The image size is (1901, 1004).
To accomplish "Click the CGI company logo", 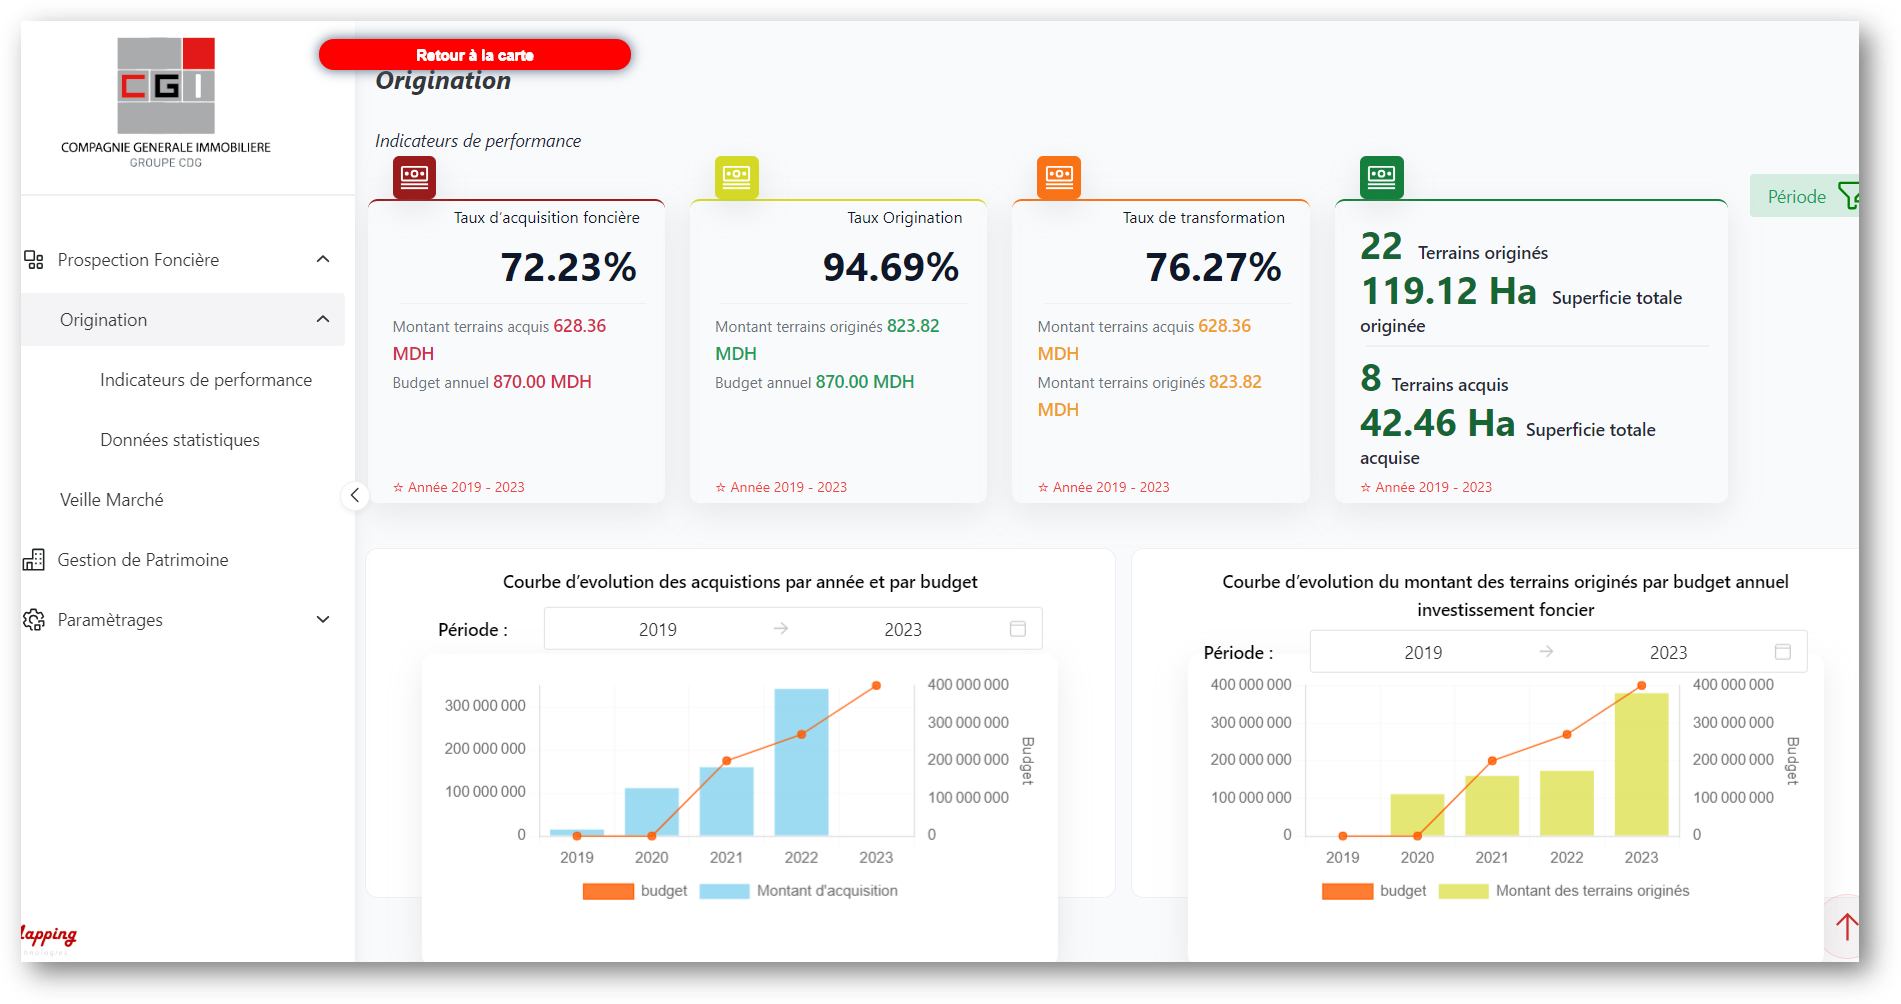I will point(166,86).
